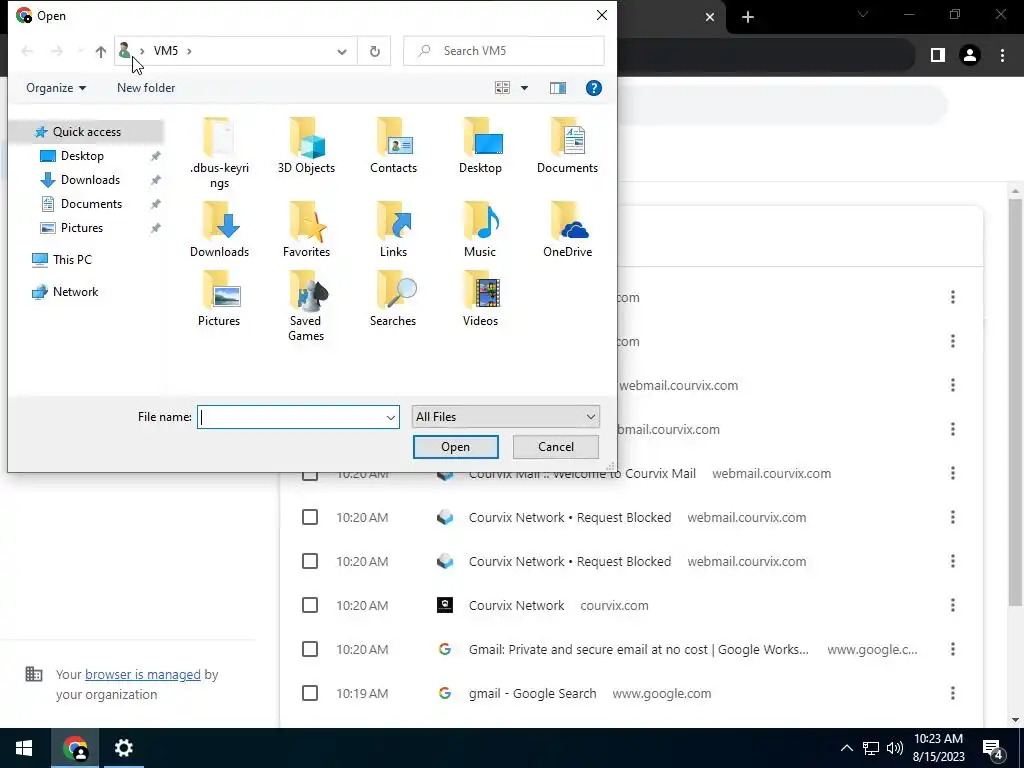Viewport: 1024px width, 768px height.
Task: Open actions menu for gmail - Google Search
Action: (953, 693)
